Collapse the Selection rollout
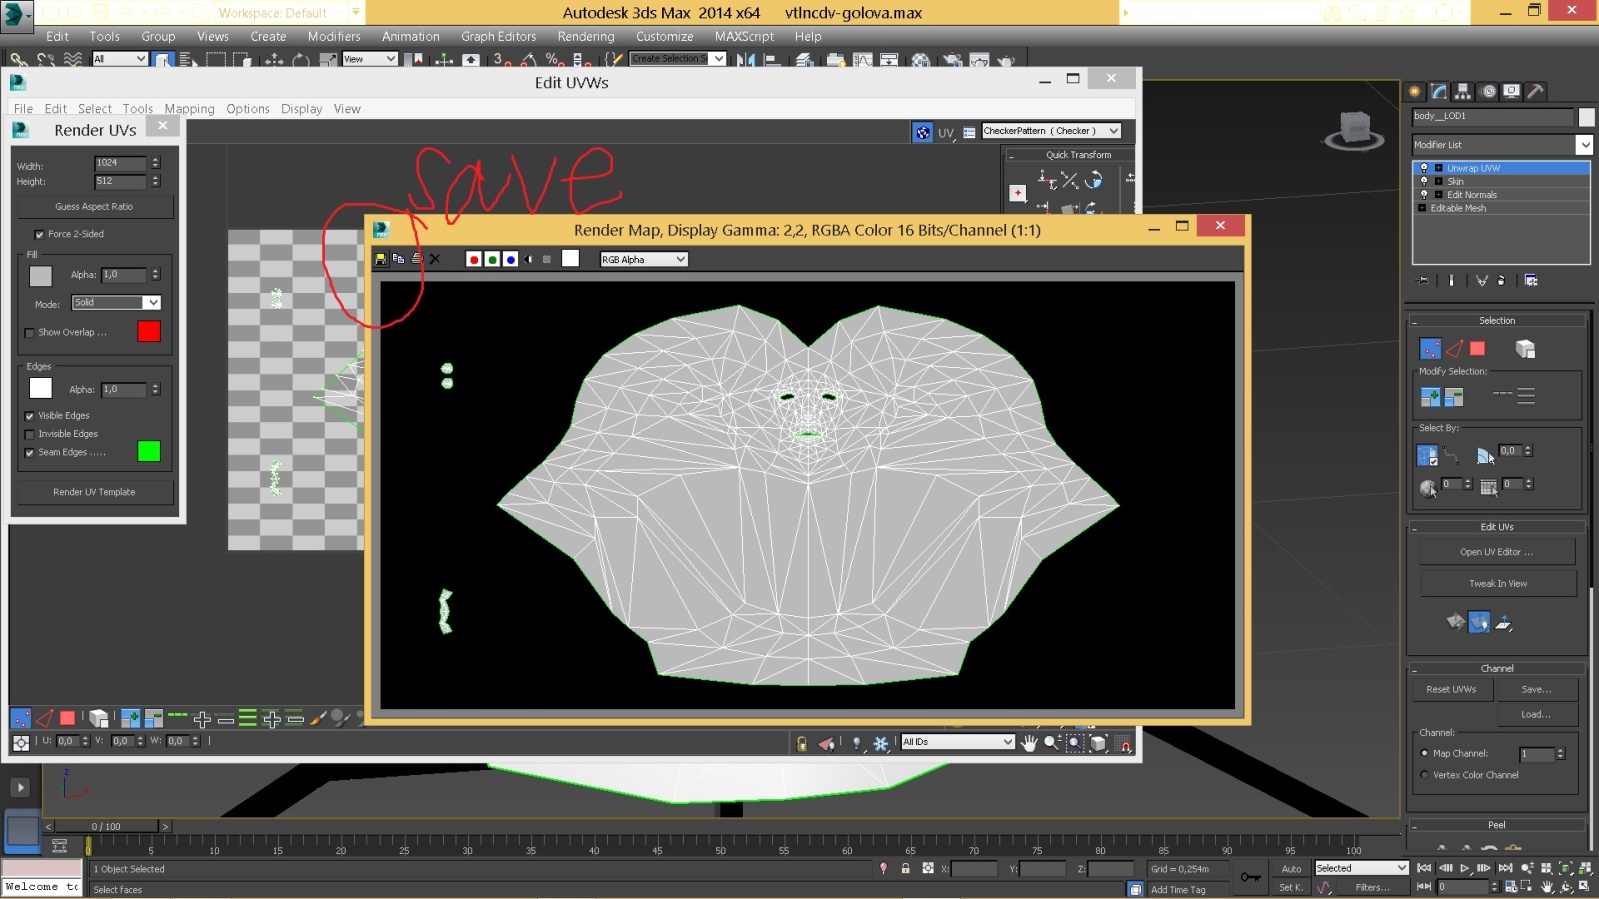This screenshot has height=899, width=1599. point(1497,321)
